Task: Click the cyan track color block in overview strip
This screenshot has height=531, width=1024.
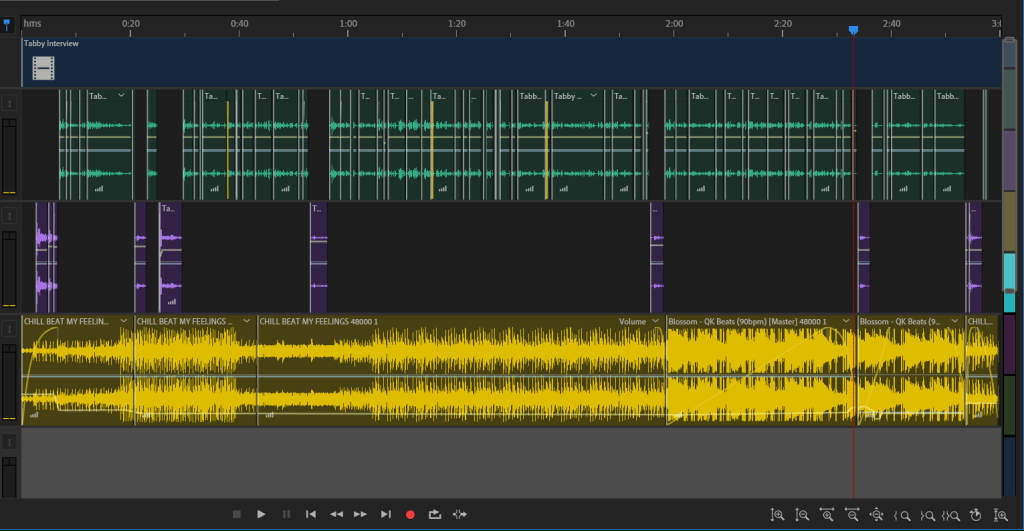Action: click(x=1010, y=273)
